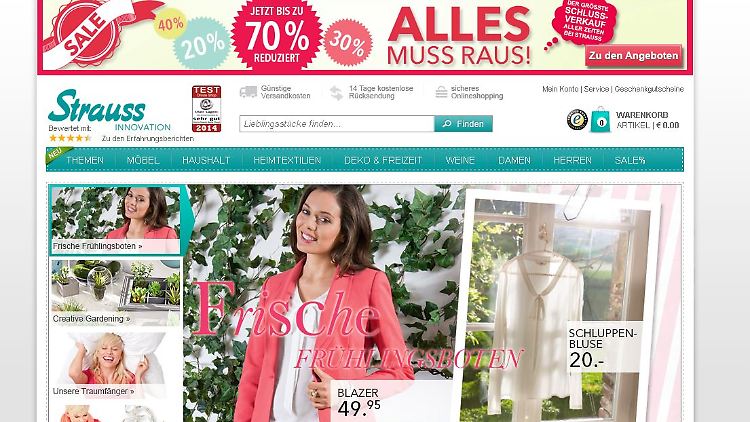Open the MÖBEL menu

[x=143, y=160]
